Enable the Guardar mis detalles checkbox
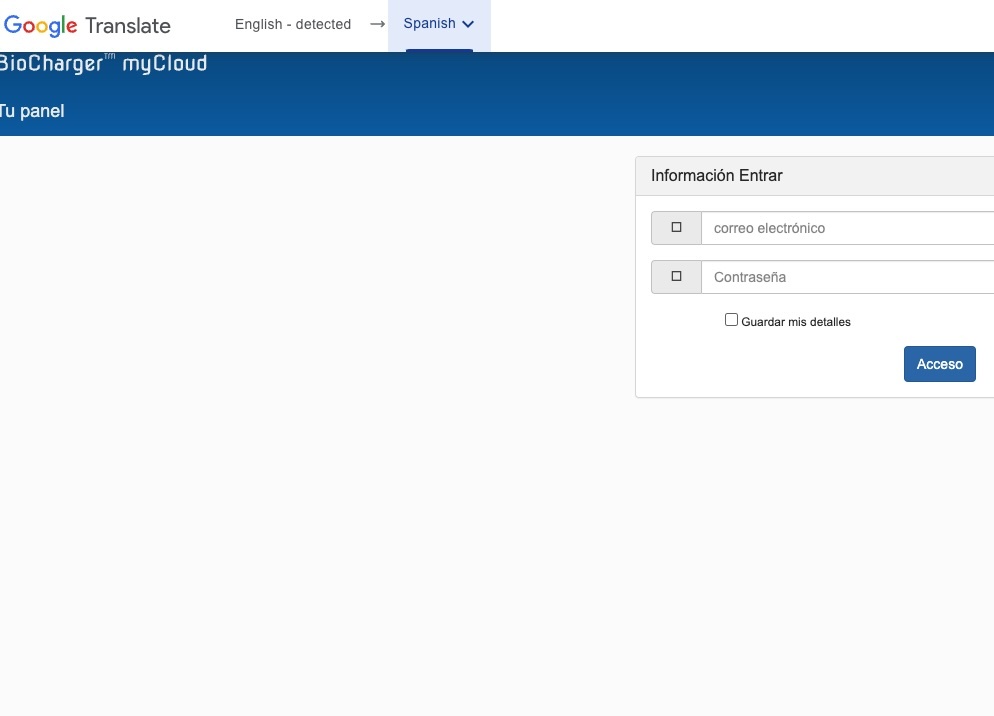994x716 pixels. coord(731,320)
